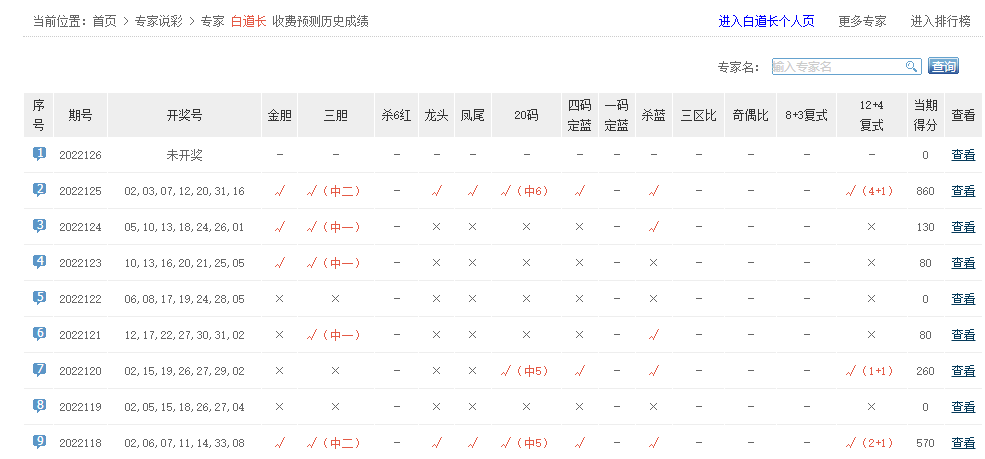
Task: Click expert name 白道长 in breadcrumb
Action: pos(248,21)
